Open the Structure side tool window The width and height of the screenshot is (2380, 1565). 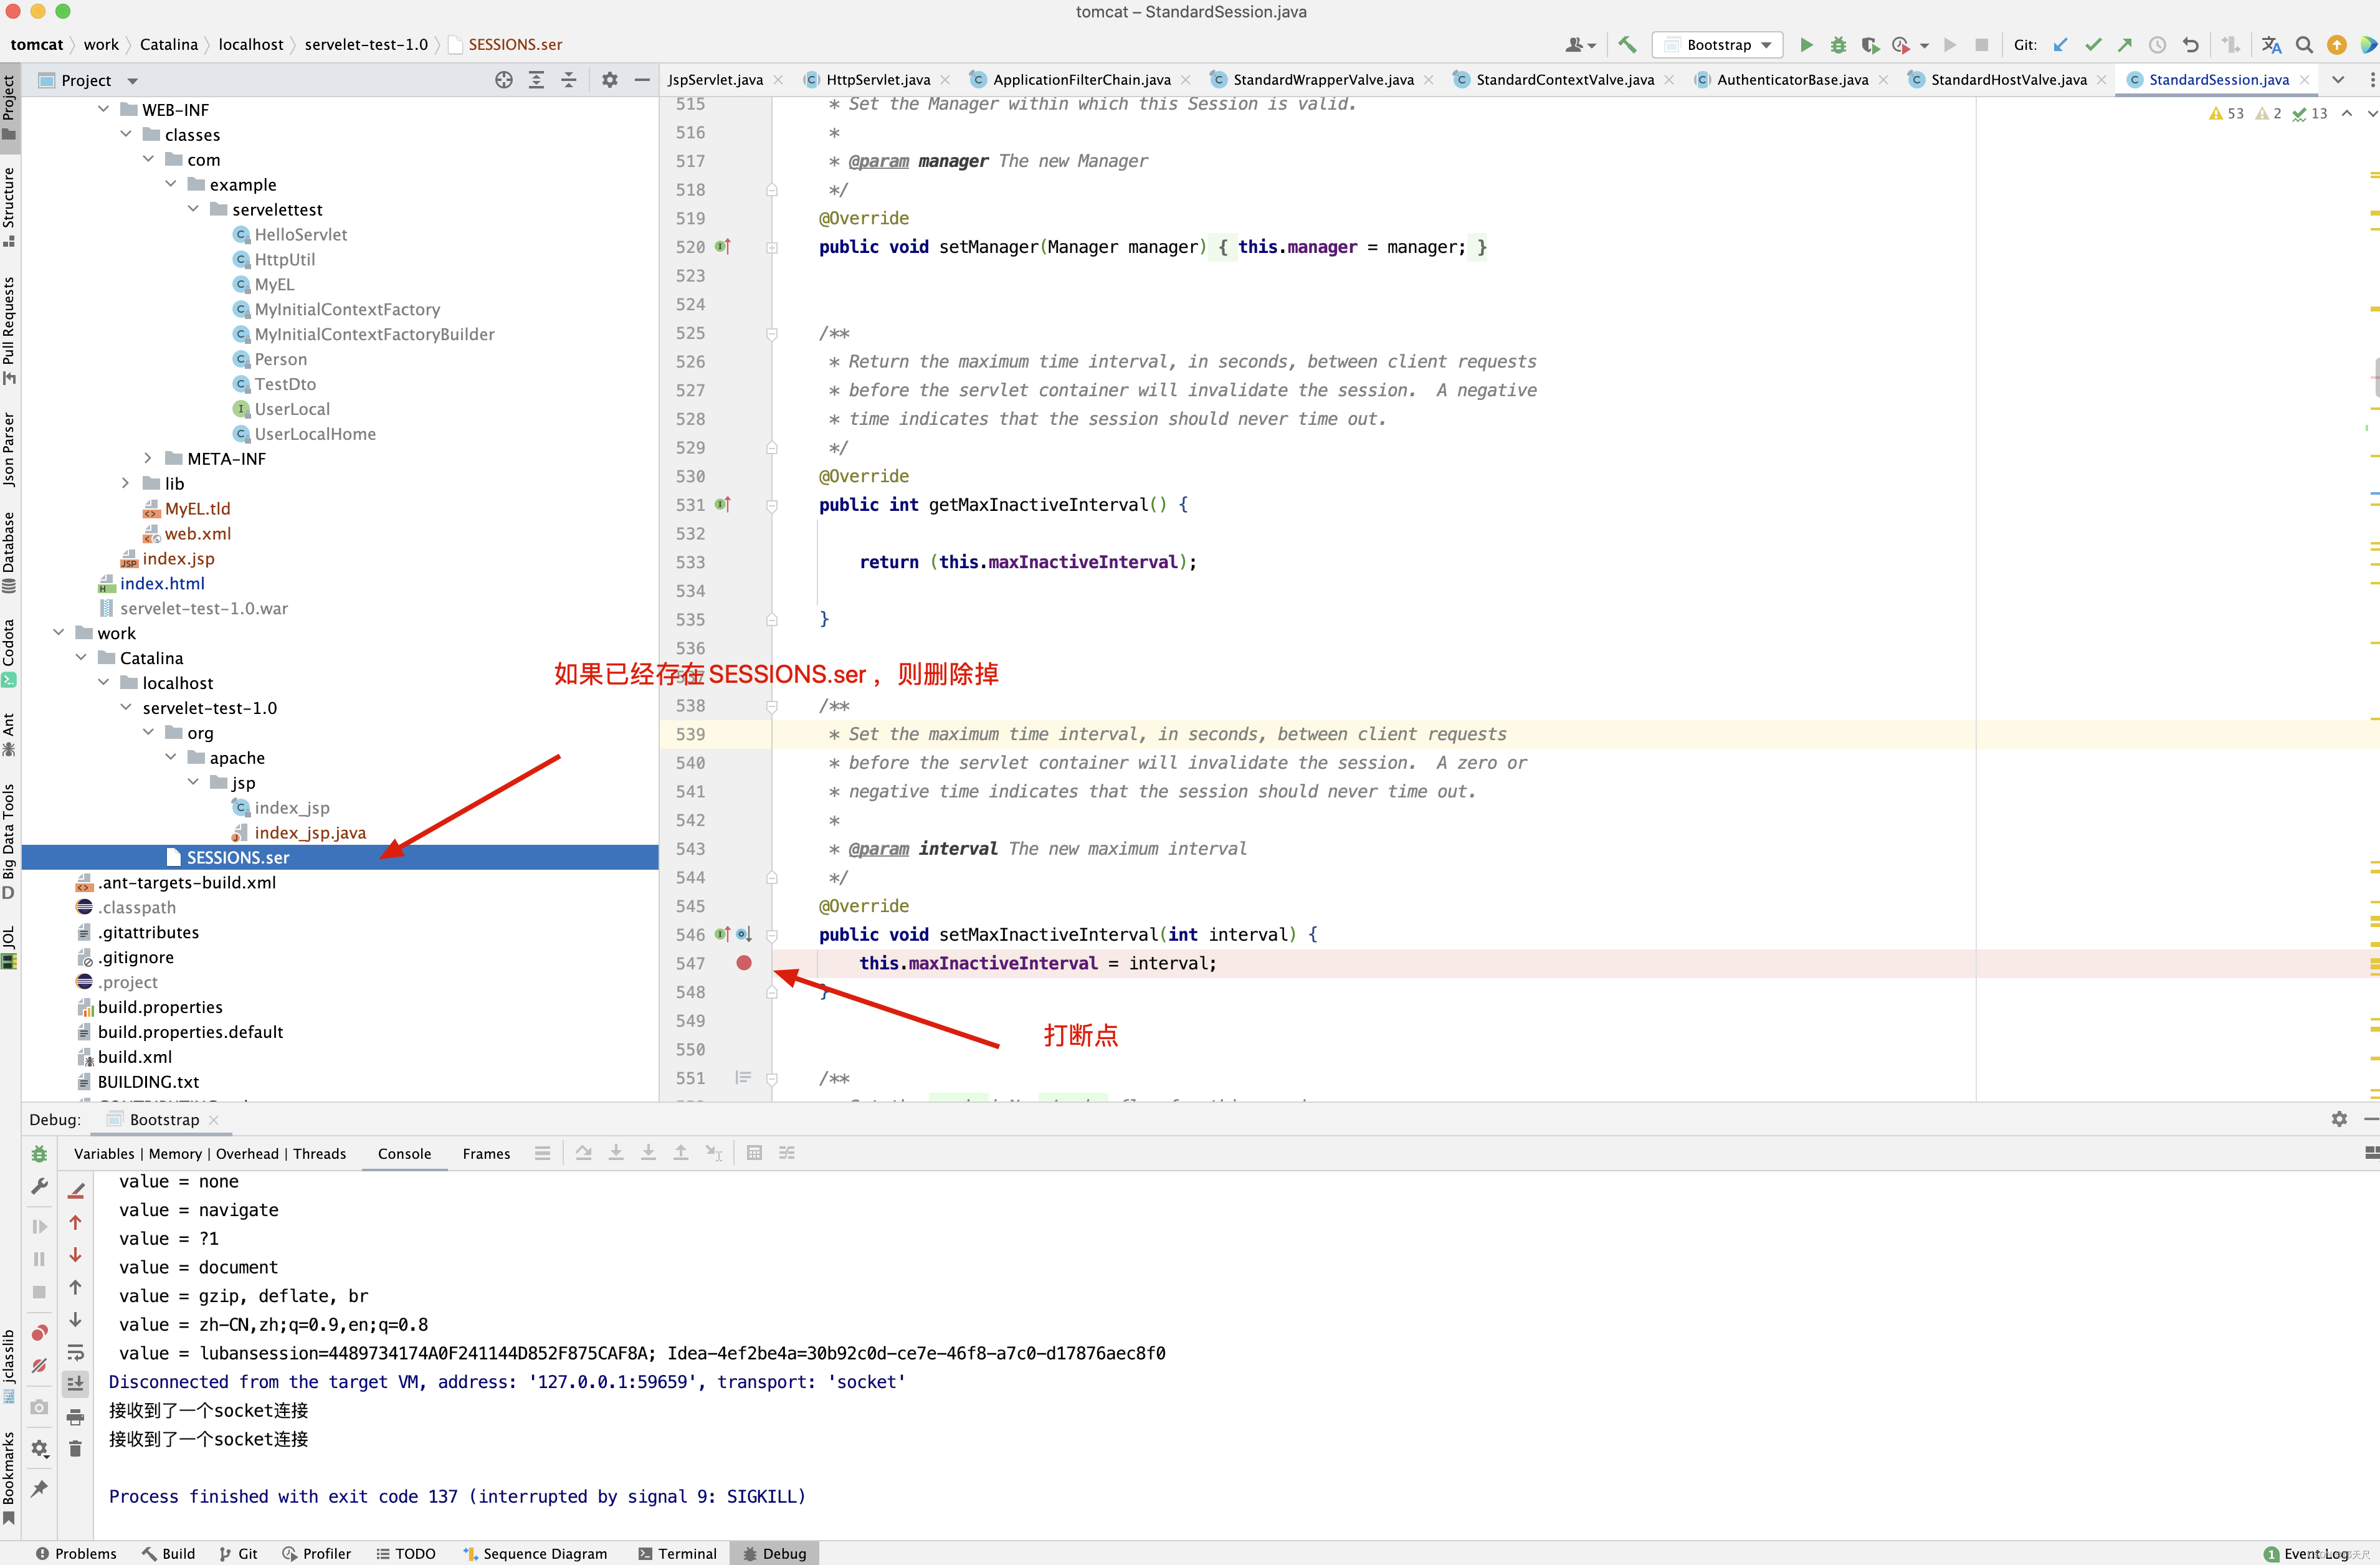click(9, 207)
